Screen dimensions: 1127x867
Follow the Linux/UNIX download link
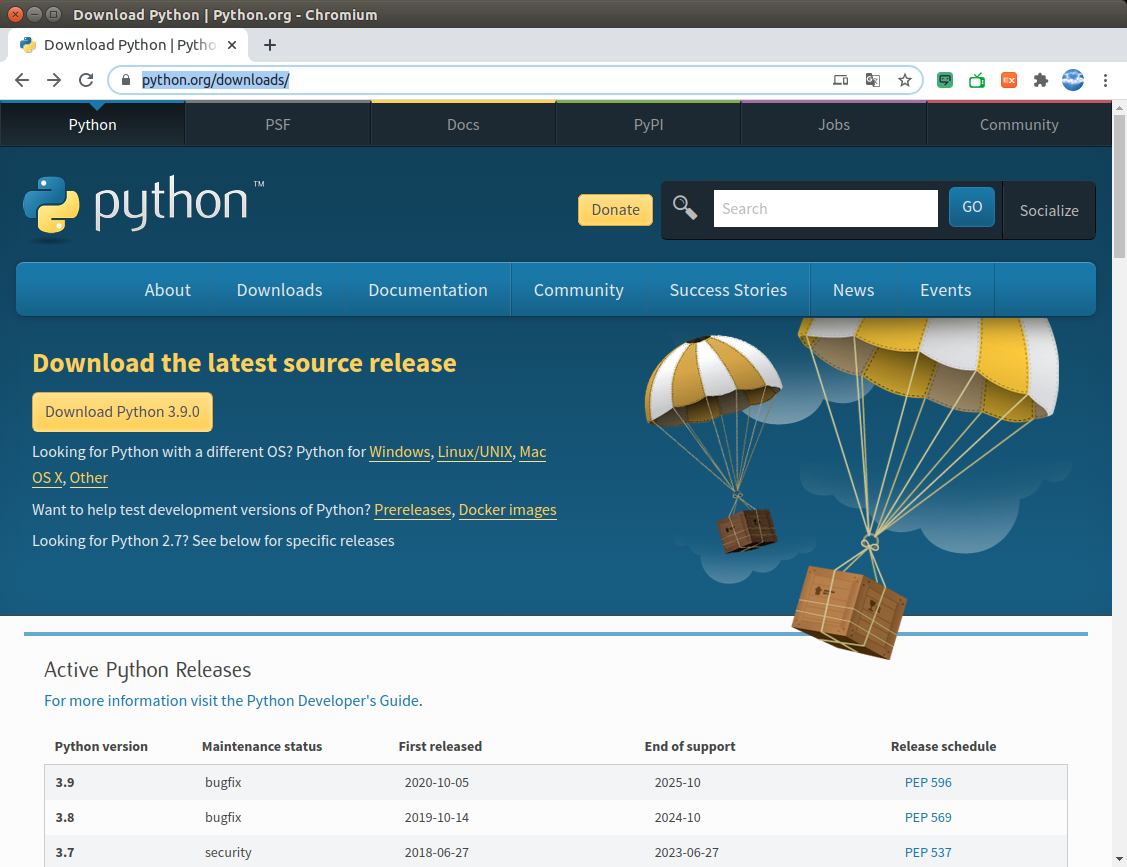(x=474, y=452)
